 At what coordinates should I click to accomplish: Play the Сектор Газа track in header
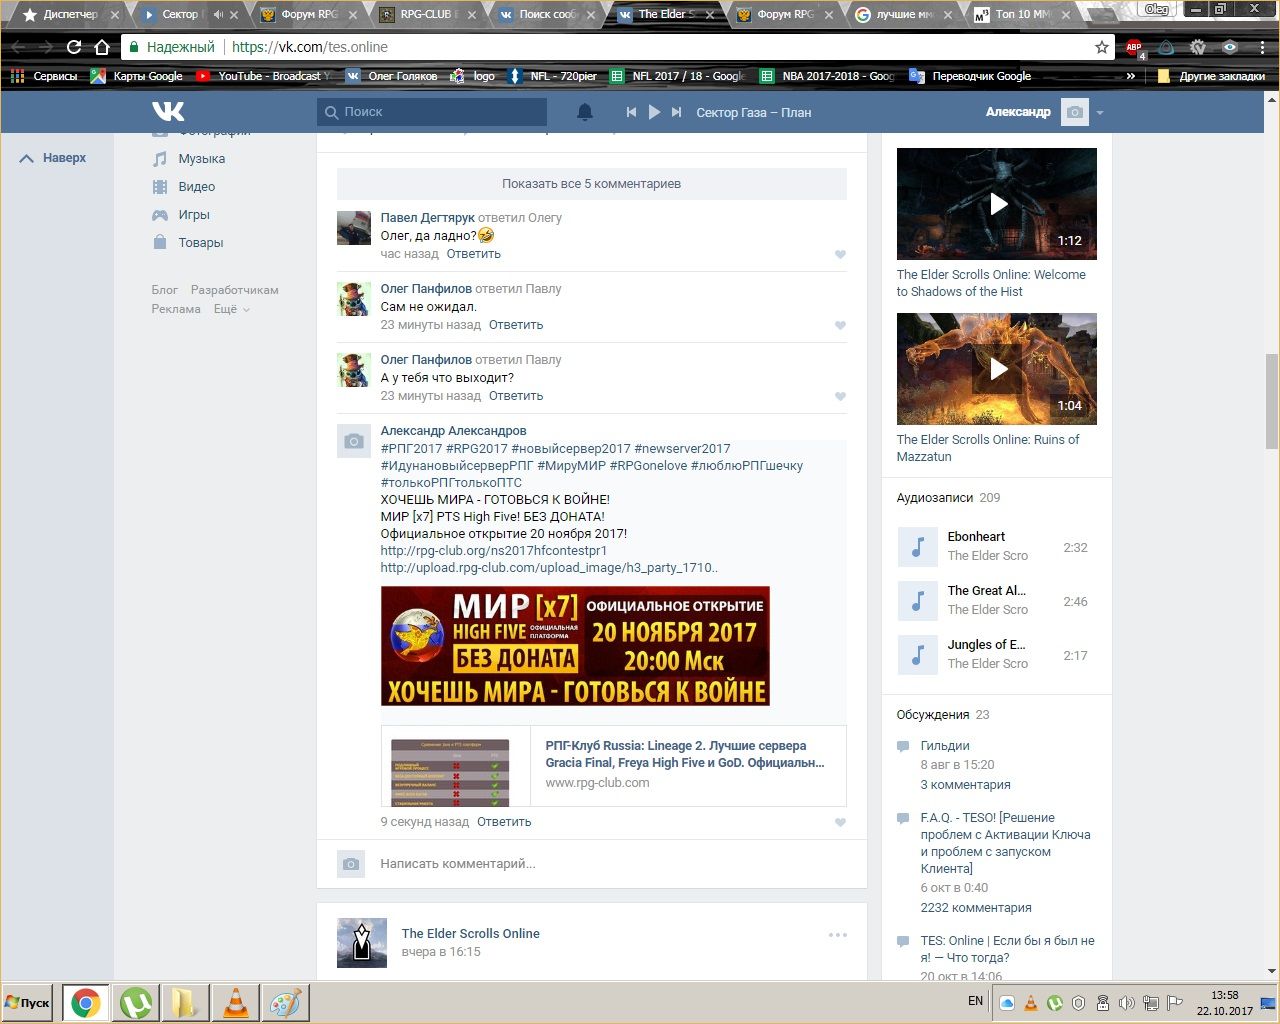(654, 112)
